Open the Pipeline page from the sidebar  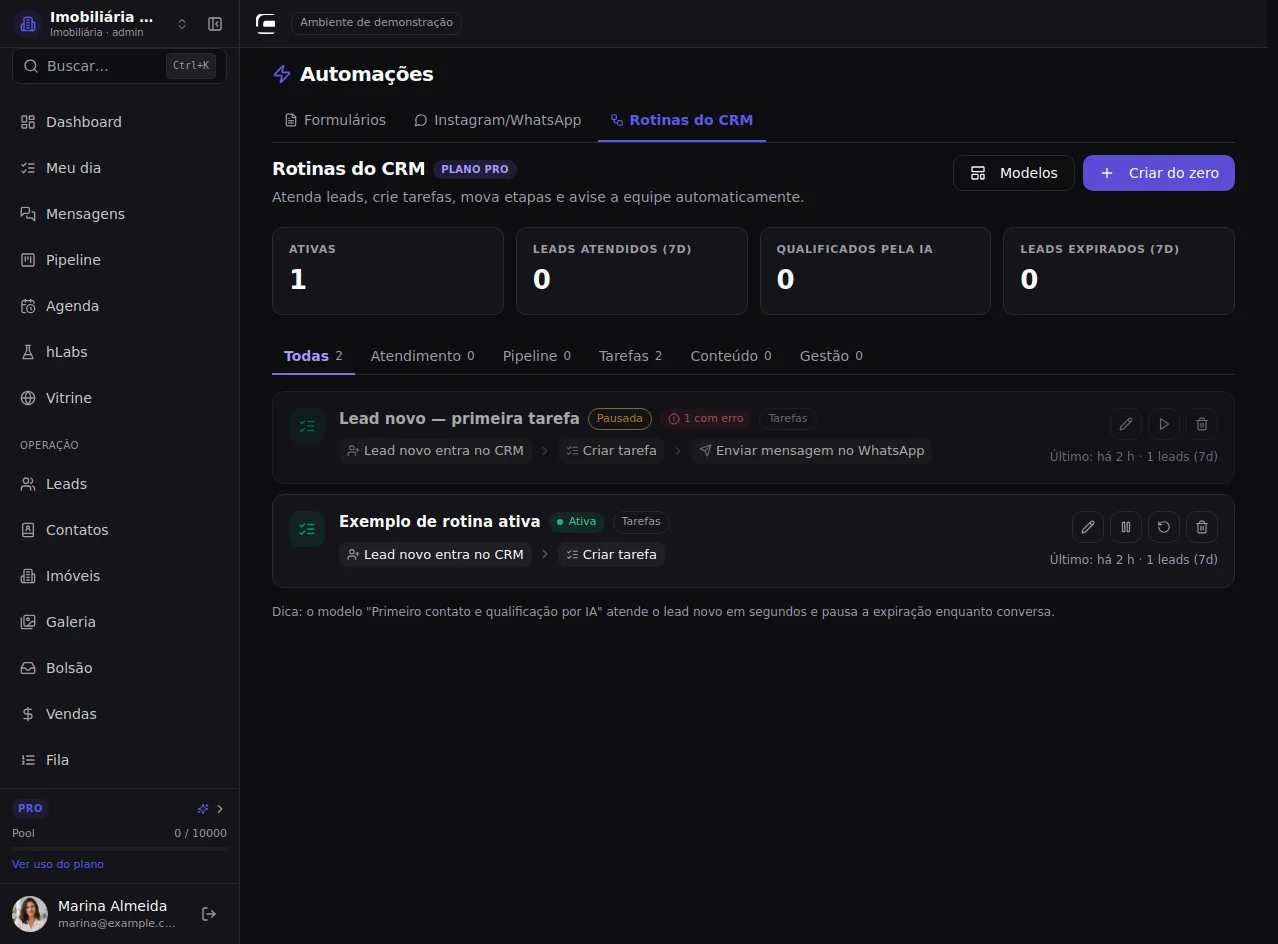click(x=120, y=260)
